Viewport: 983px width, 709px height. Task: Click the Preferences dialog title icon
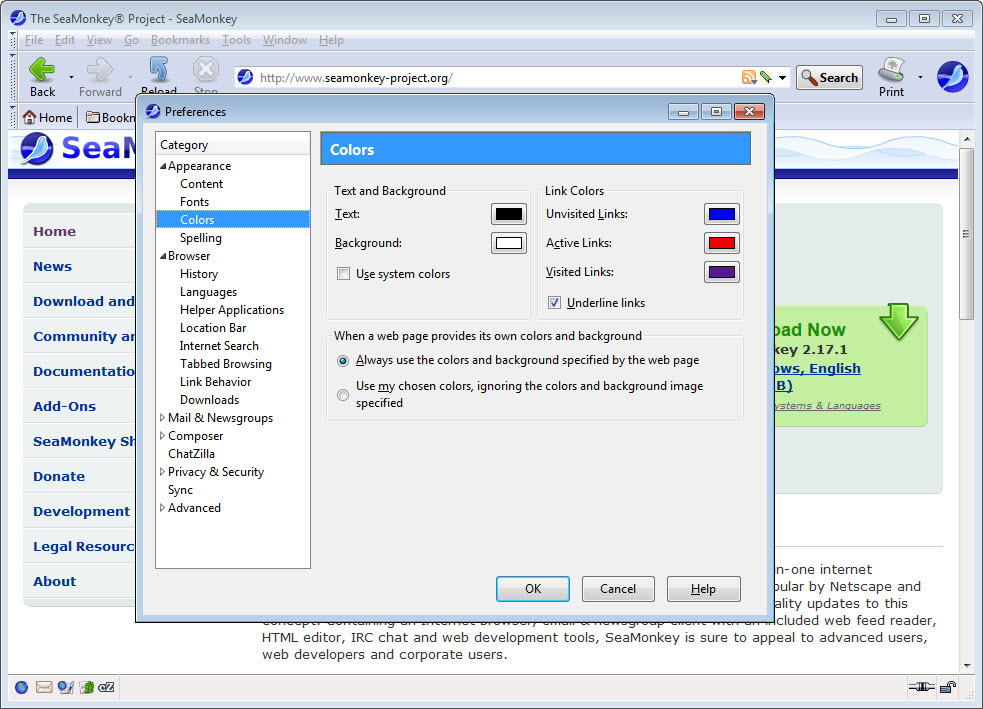(153, 112)
